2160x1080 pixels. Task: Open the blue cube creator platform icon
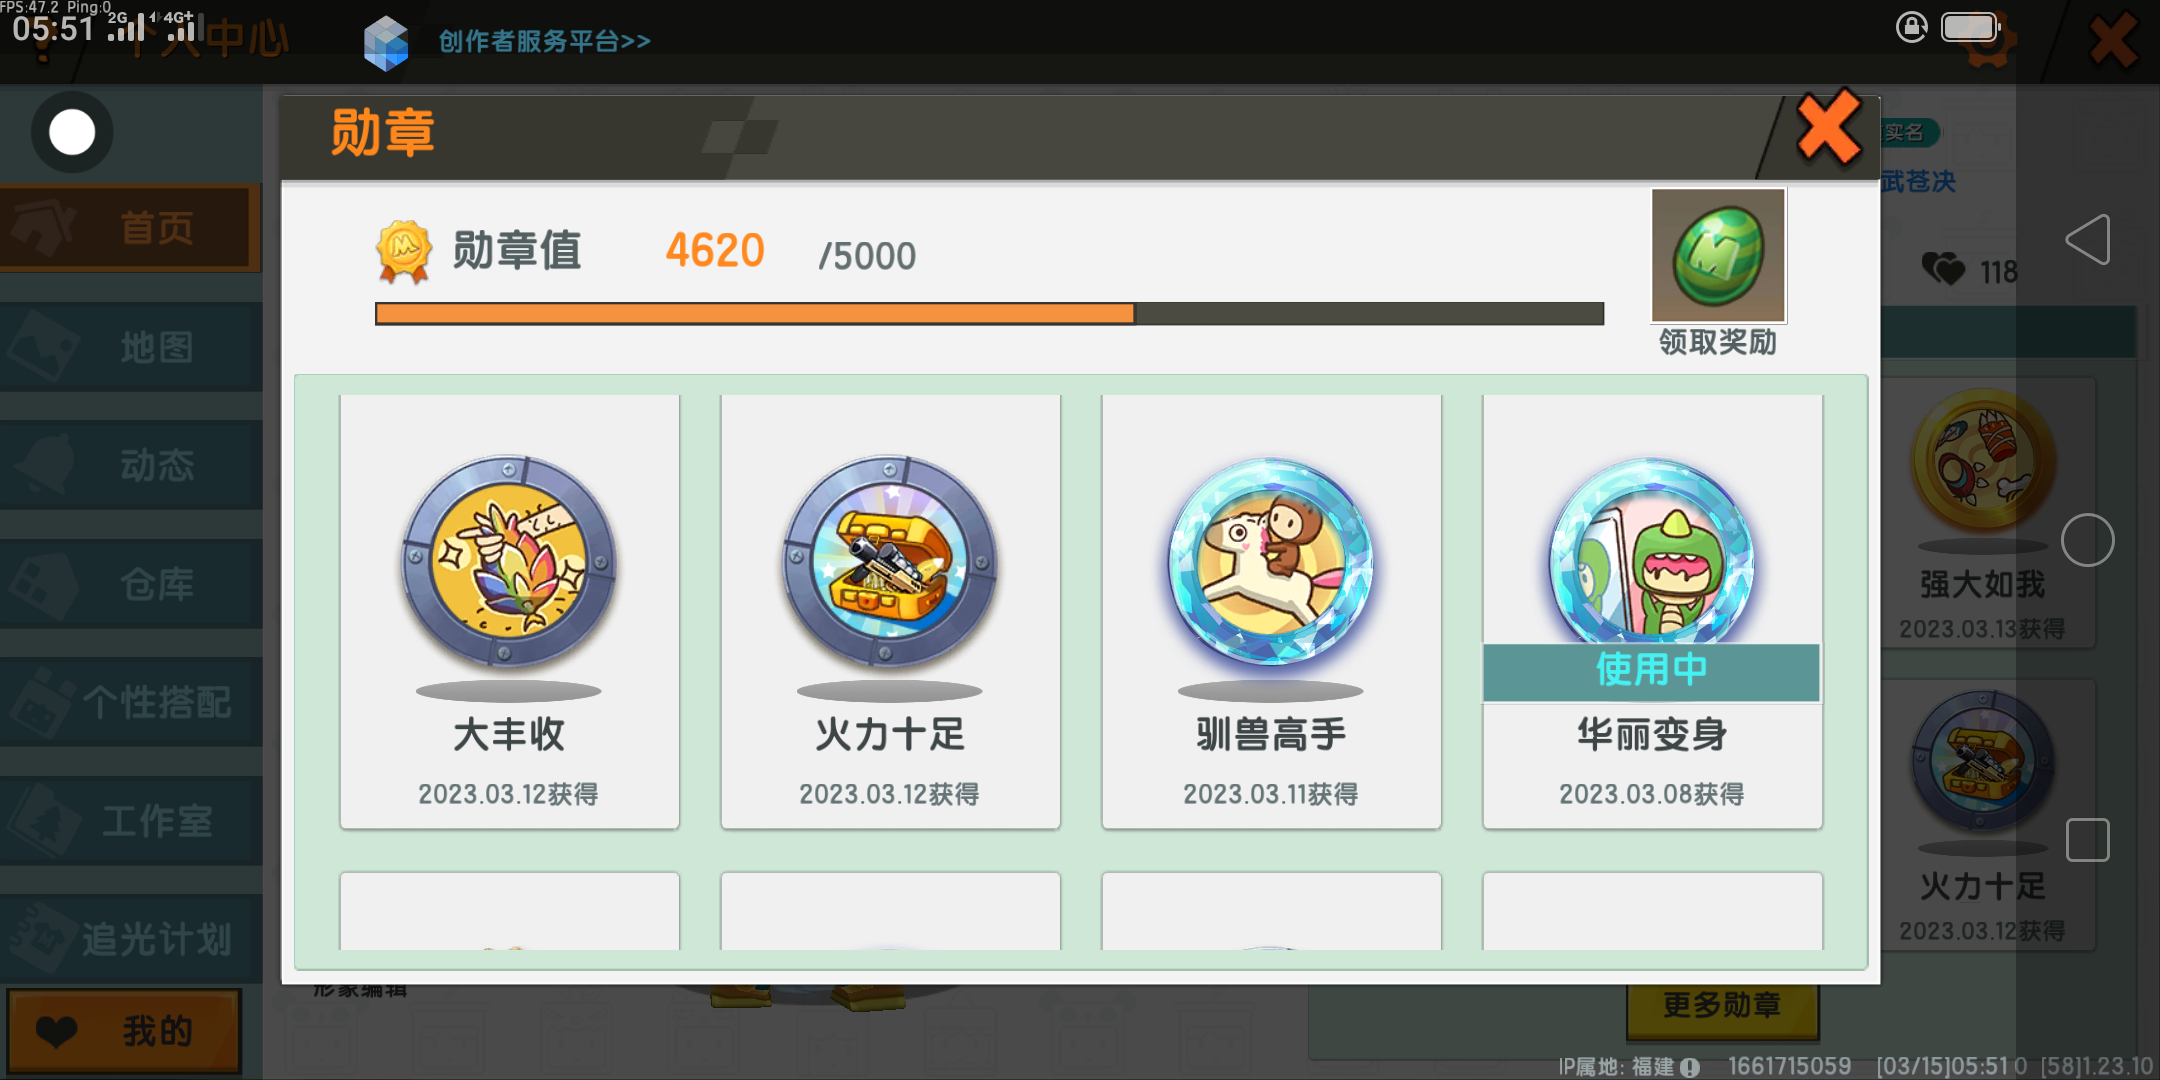click(x=386, y=43)
